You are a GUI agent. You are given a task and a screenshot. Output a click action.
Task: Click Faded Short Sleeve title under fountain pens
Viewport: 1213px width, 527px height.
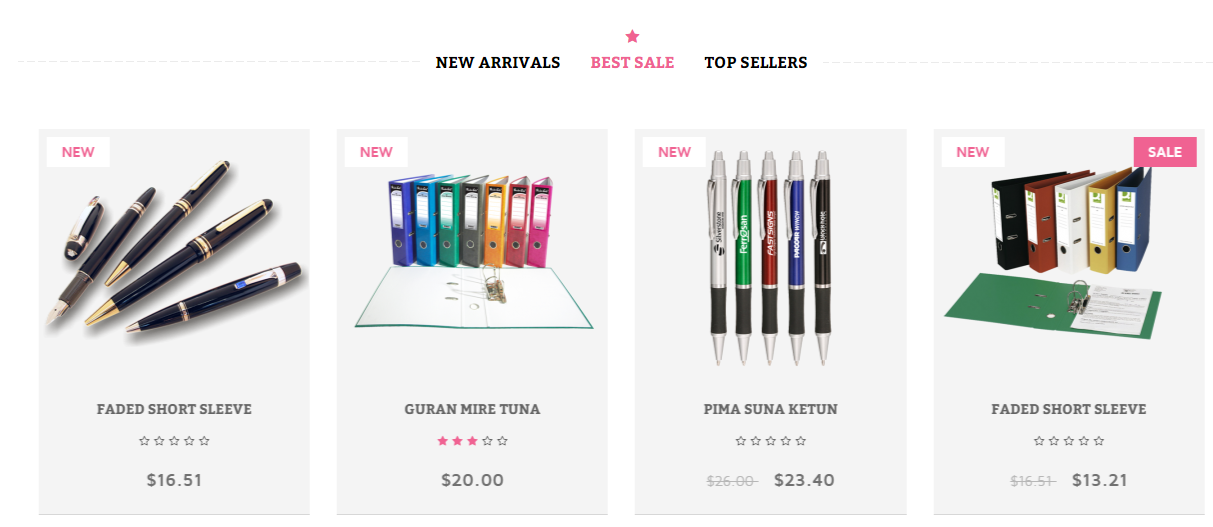174,409
